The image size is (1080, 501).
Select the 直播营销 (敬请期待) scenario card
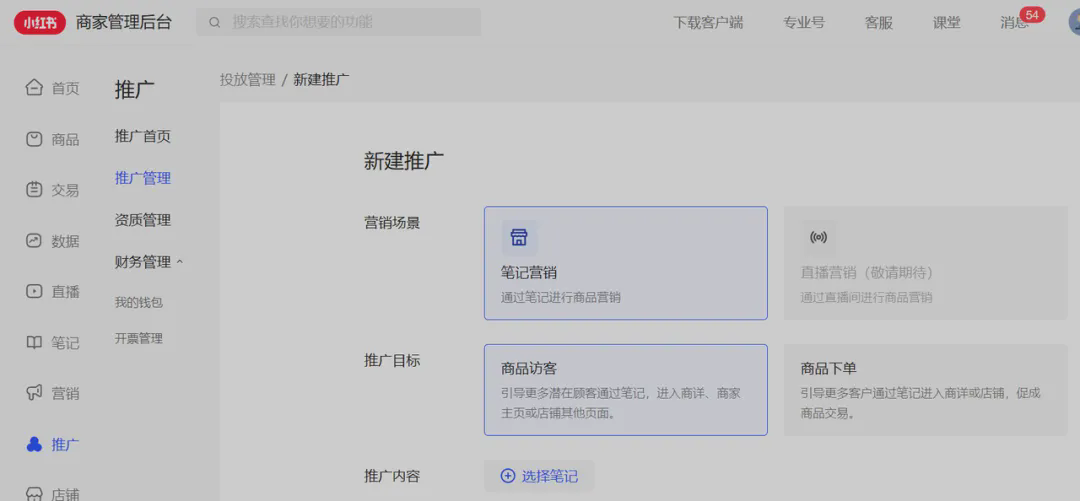click(x=925, y=263)
